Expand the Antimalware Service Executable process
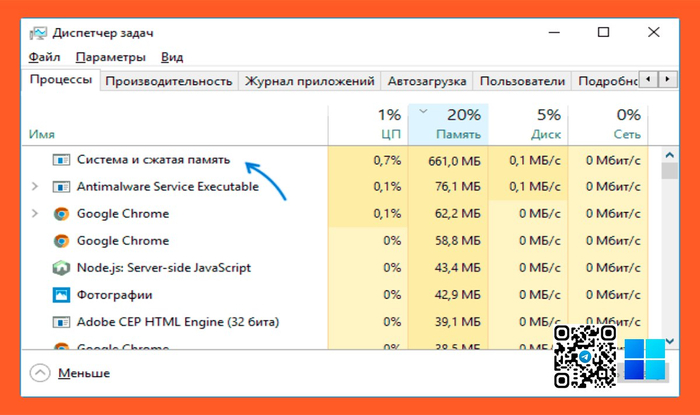The width and height of the screenshot is (700, 415). (35, 186)
